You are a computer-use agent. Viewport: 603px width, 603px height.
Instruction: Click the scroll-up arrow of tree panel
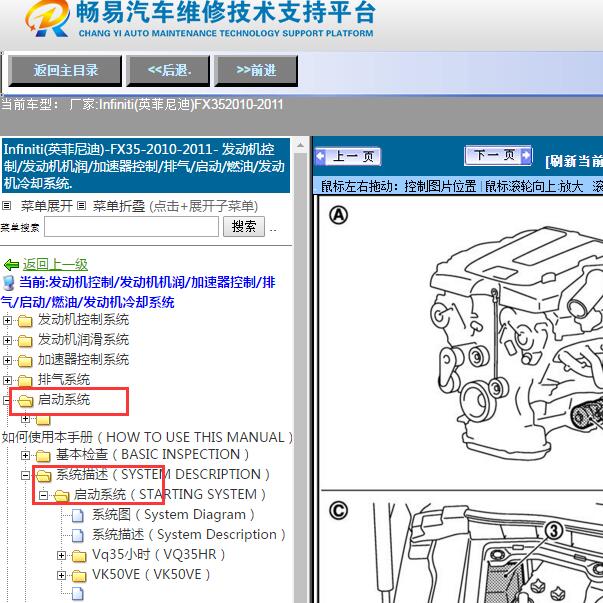[300, 146]
